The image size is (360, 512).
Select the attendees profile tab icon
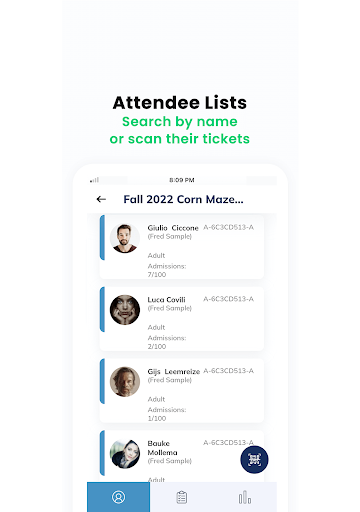coord(118,497)
